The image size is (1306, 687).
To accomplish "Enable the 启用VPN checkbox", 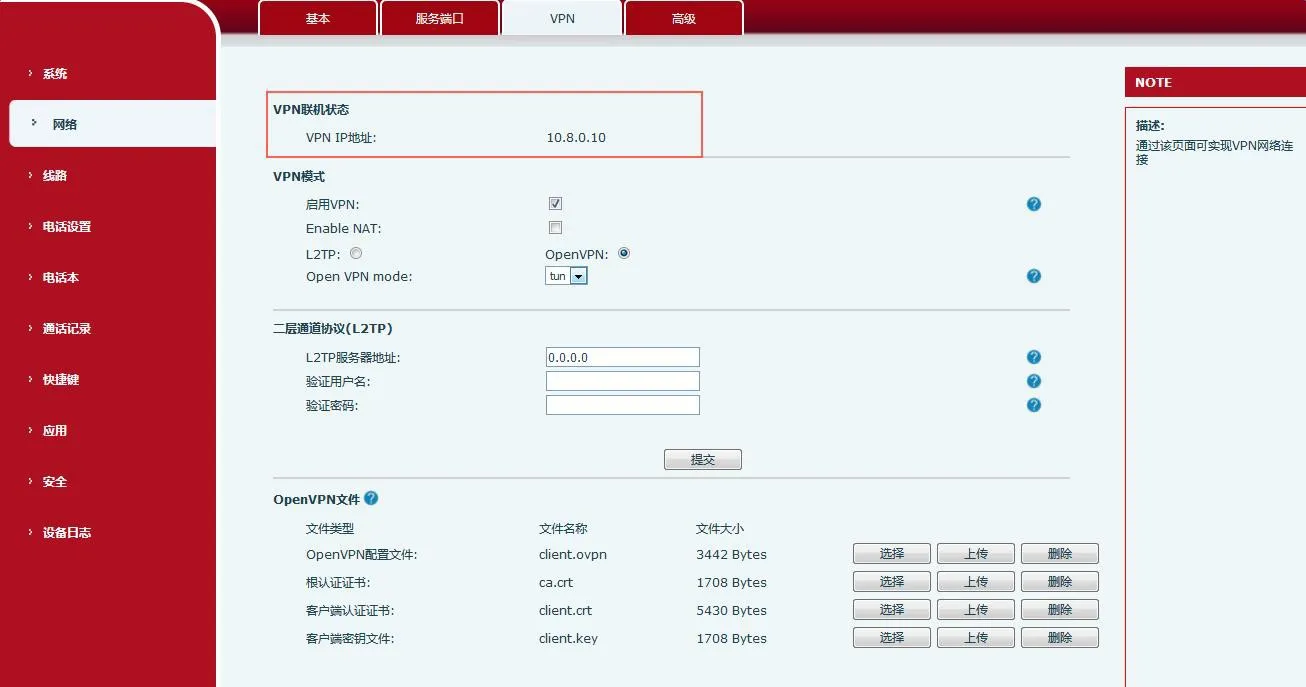I will pos(555,202).
